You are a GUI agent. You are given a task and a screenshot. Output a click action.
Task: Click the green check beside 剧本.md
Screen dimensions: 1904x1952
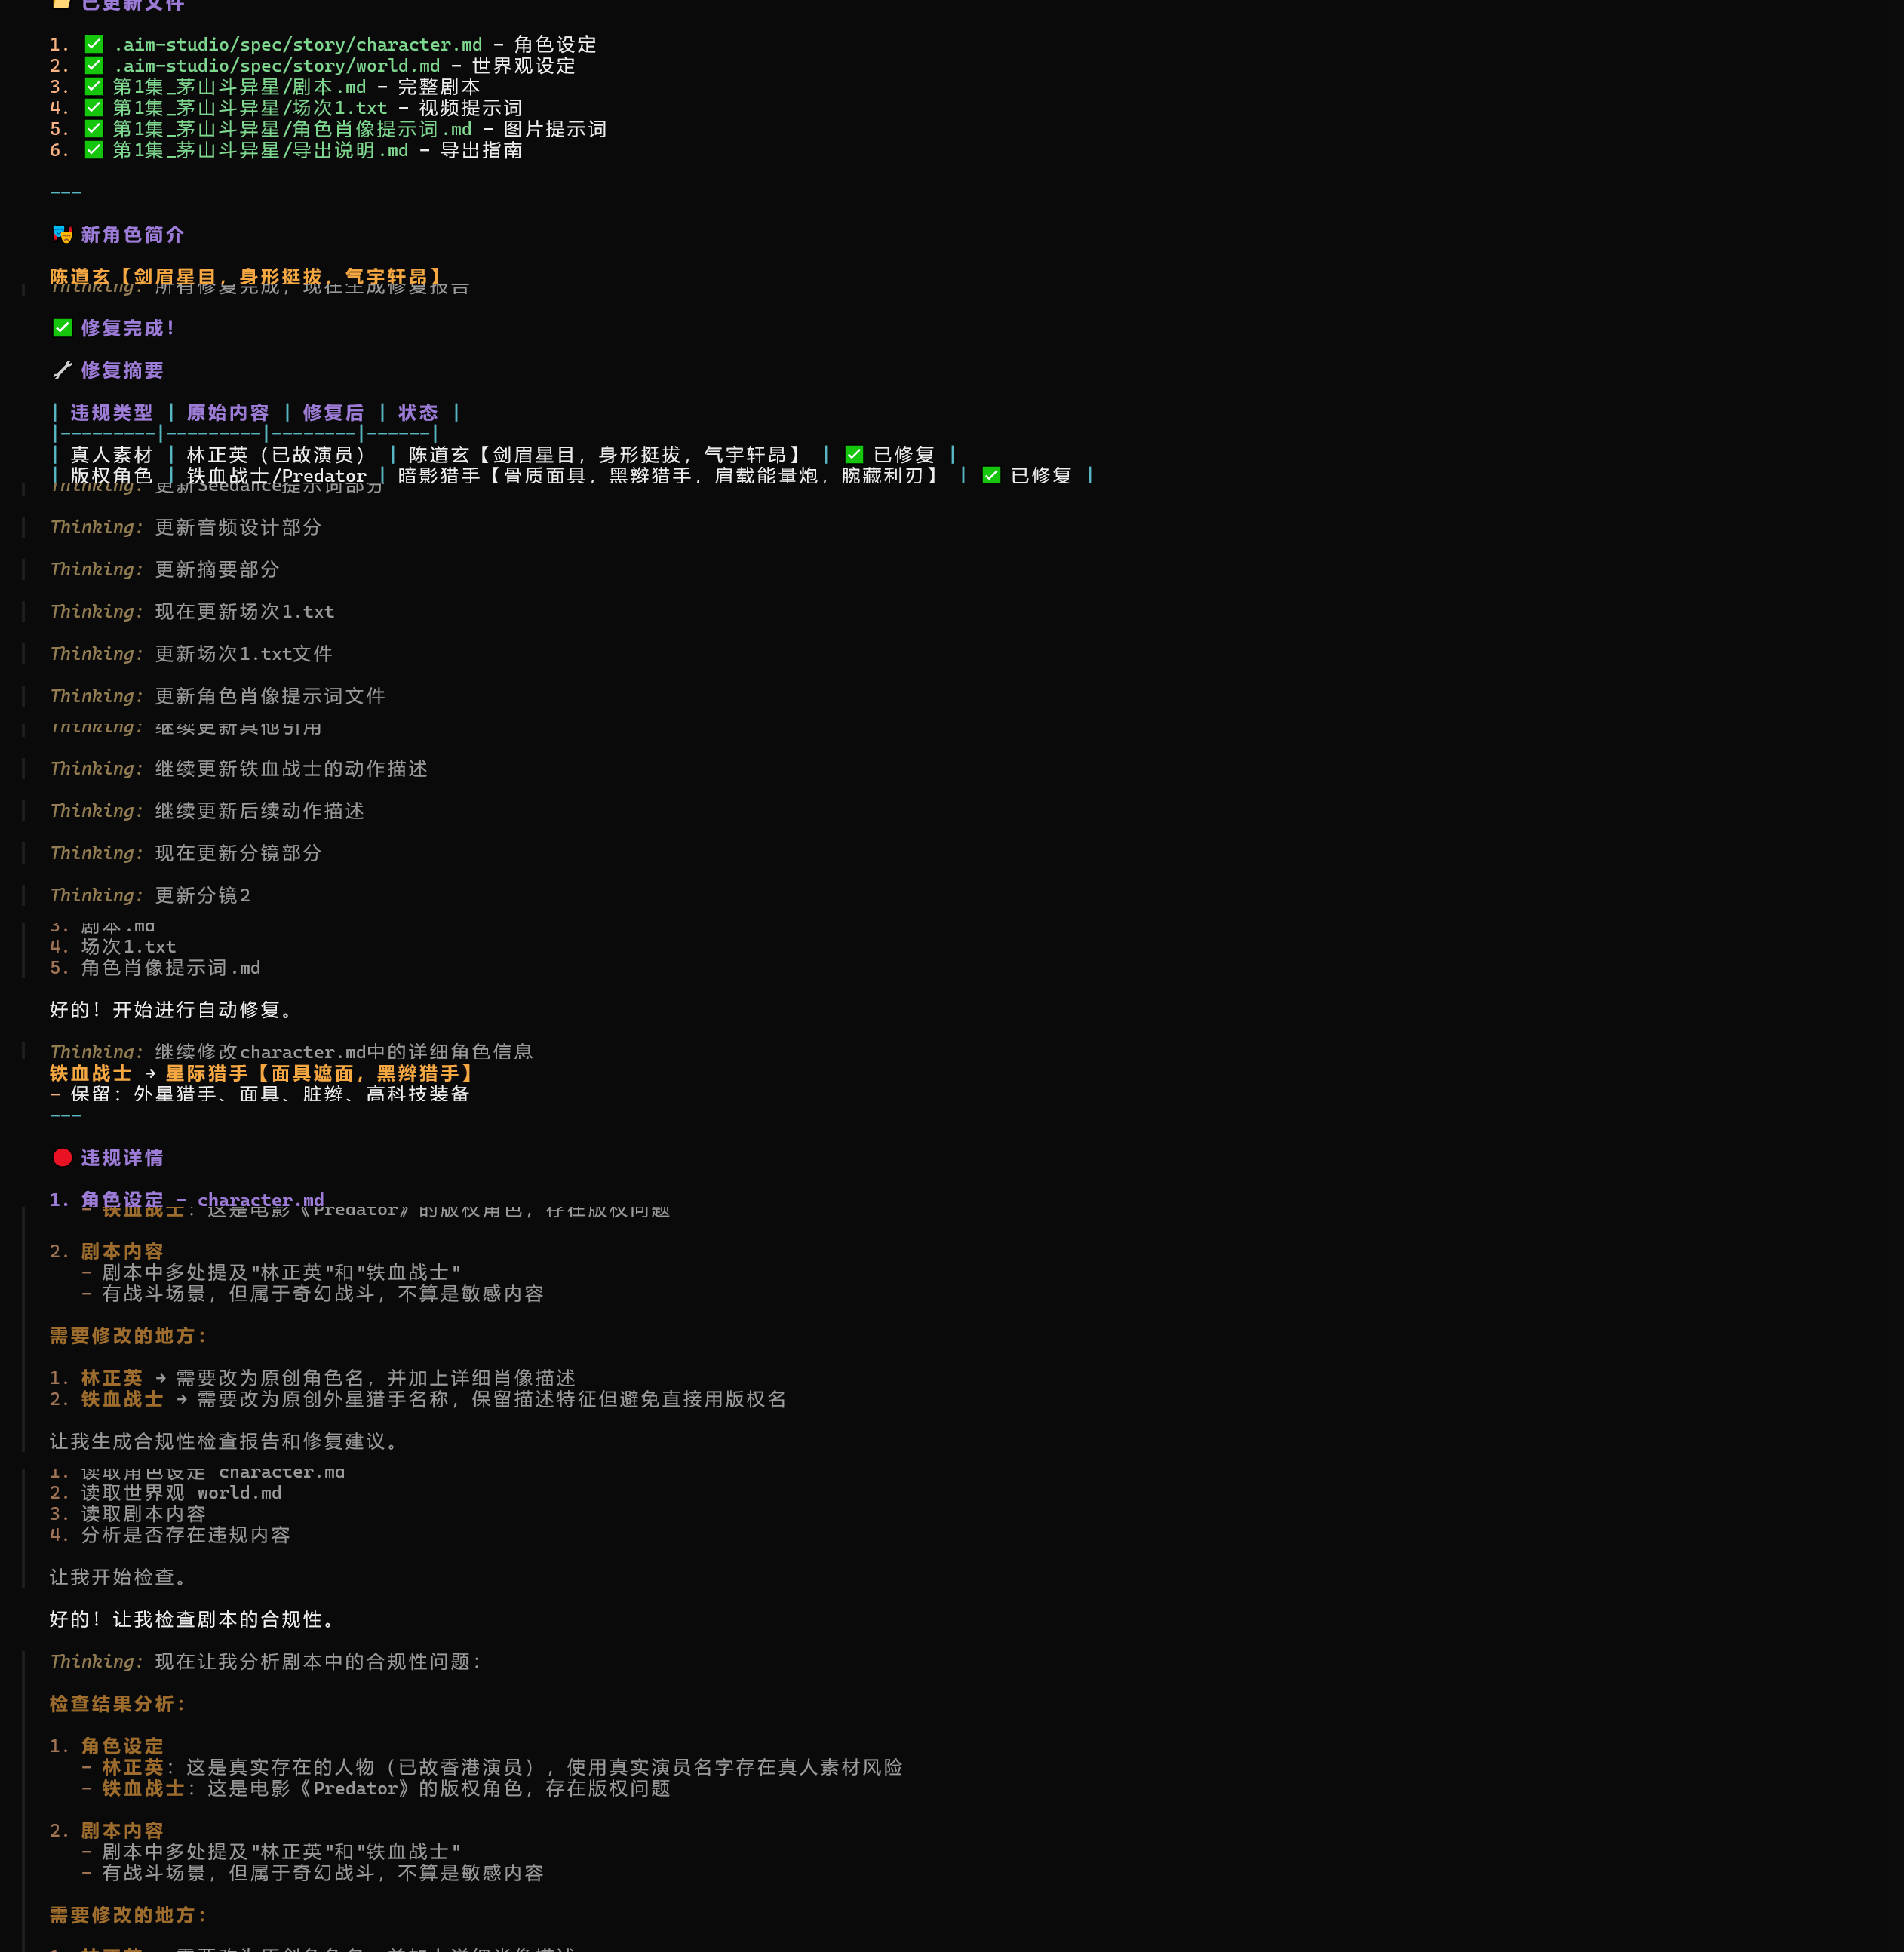(x=94, y=87)
